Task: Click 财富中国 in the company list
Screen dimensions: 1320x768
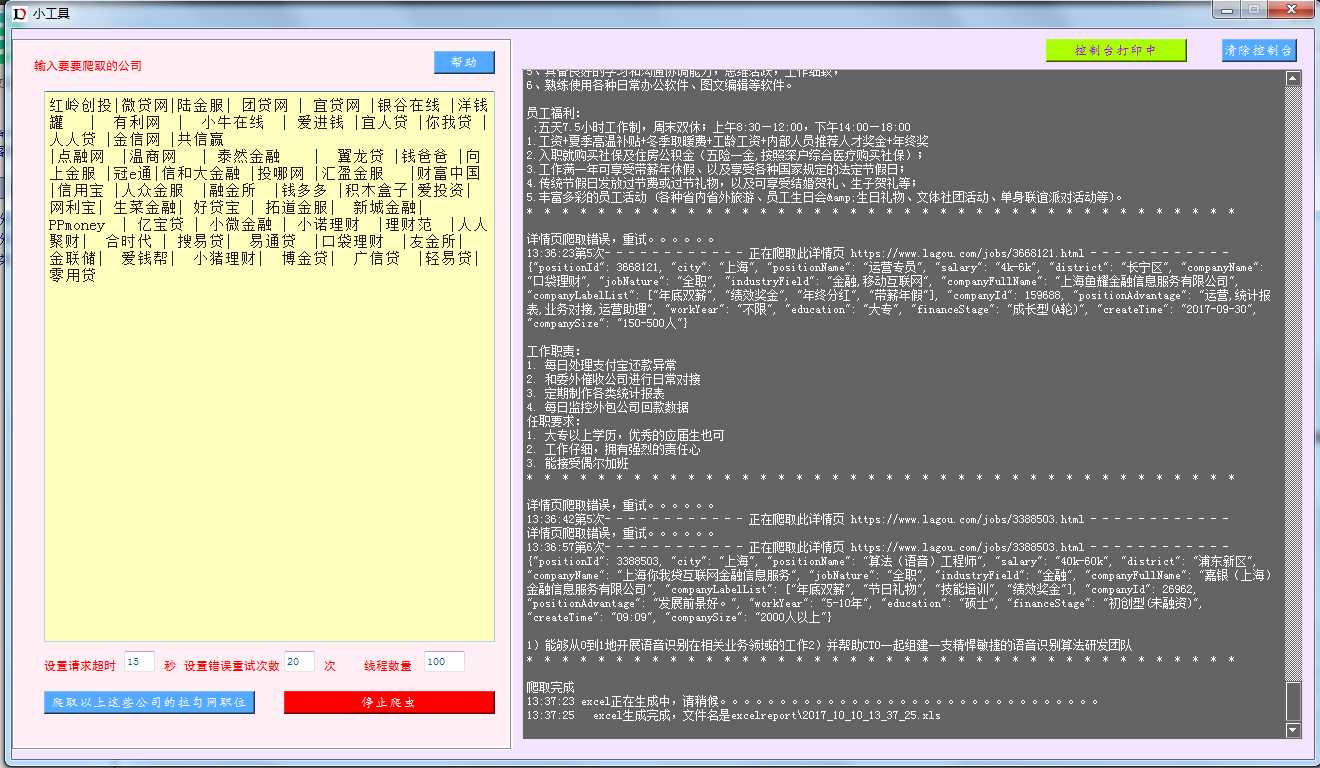Action: (x=448, y=173)
